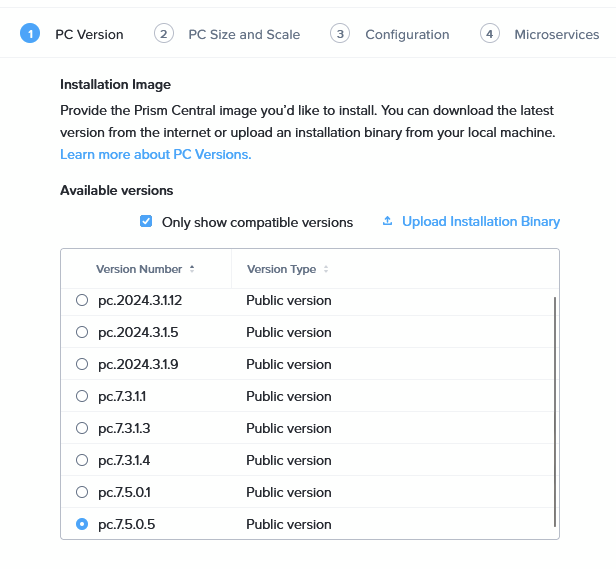This screenshot has width=616, height=569.
Task: Click the upload arrow icon beside Upload Installation Binary
Action: point(388,221)
